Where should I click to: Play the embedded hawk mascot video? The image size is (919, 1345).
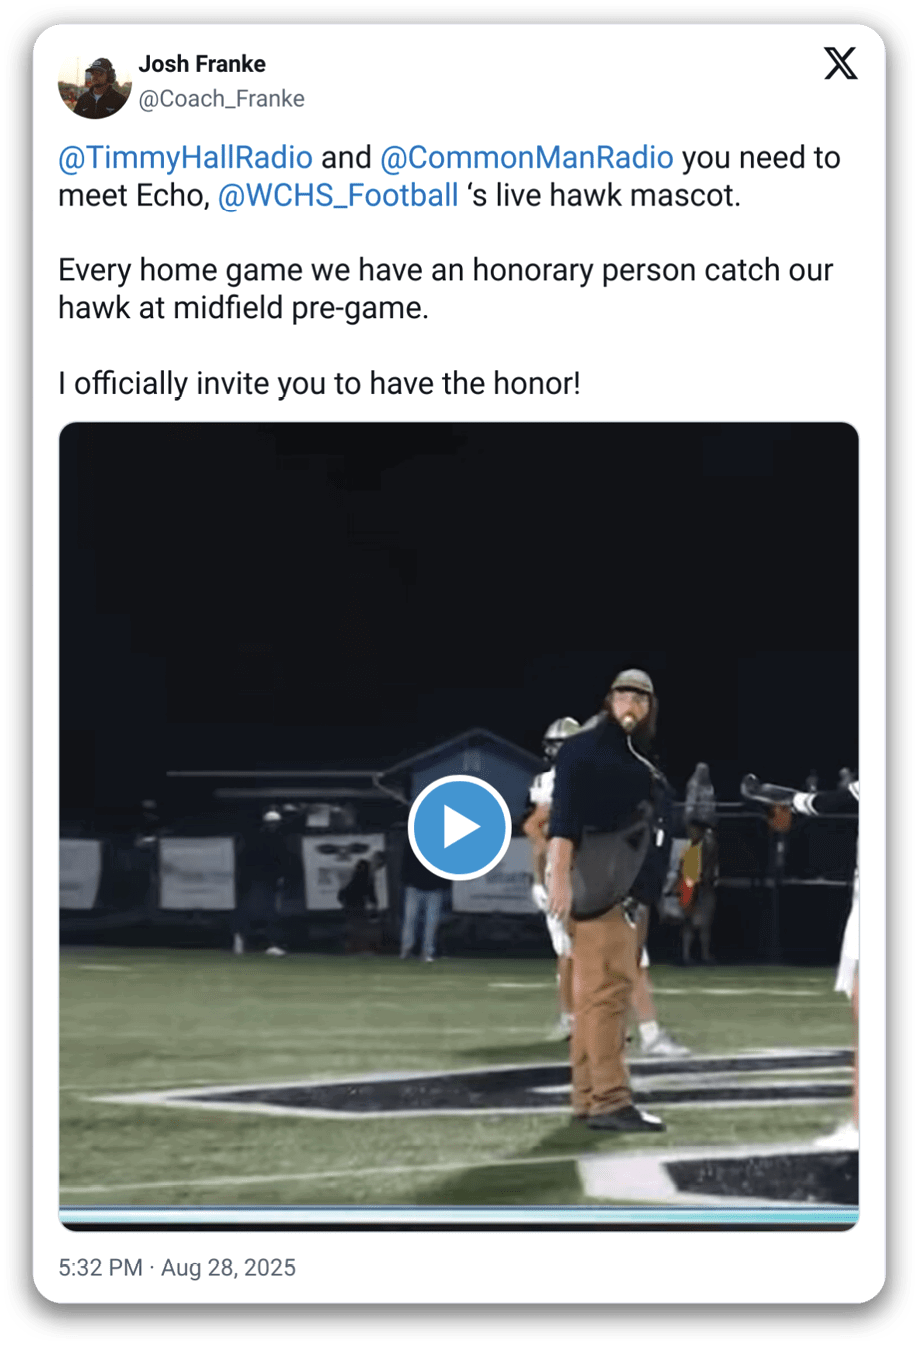click(x=459, y=828)
